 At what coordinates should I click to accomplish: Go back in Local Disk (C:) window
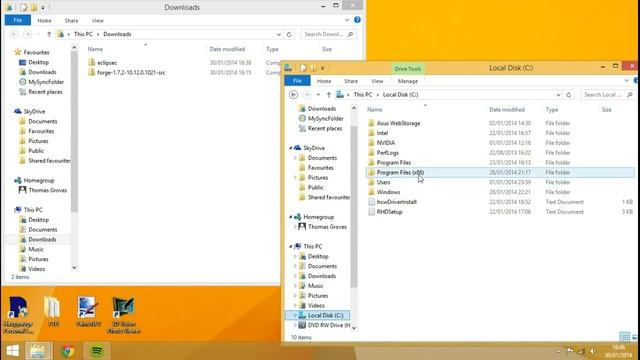(x=293, y=95)
